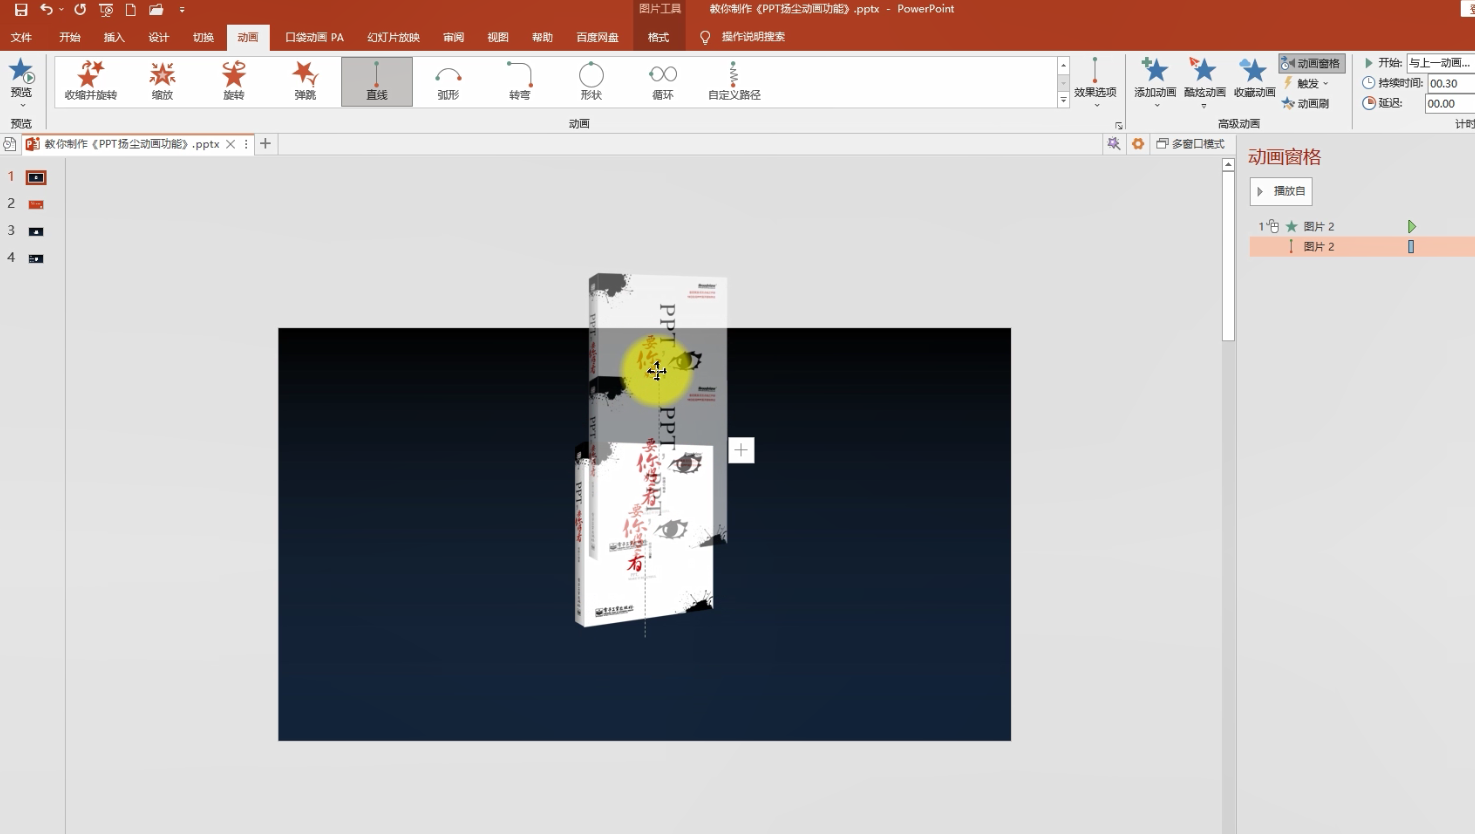Open the 口袋动画 PA tab
The width and height of the screenshot is (1475, 834).
[x=314, y=37]
